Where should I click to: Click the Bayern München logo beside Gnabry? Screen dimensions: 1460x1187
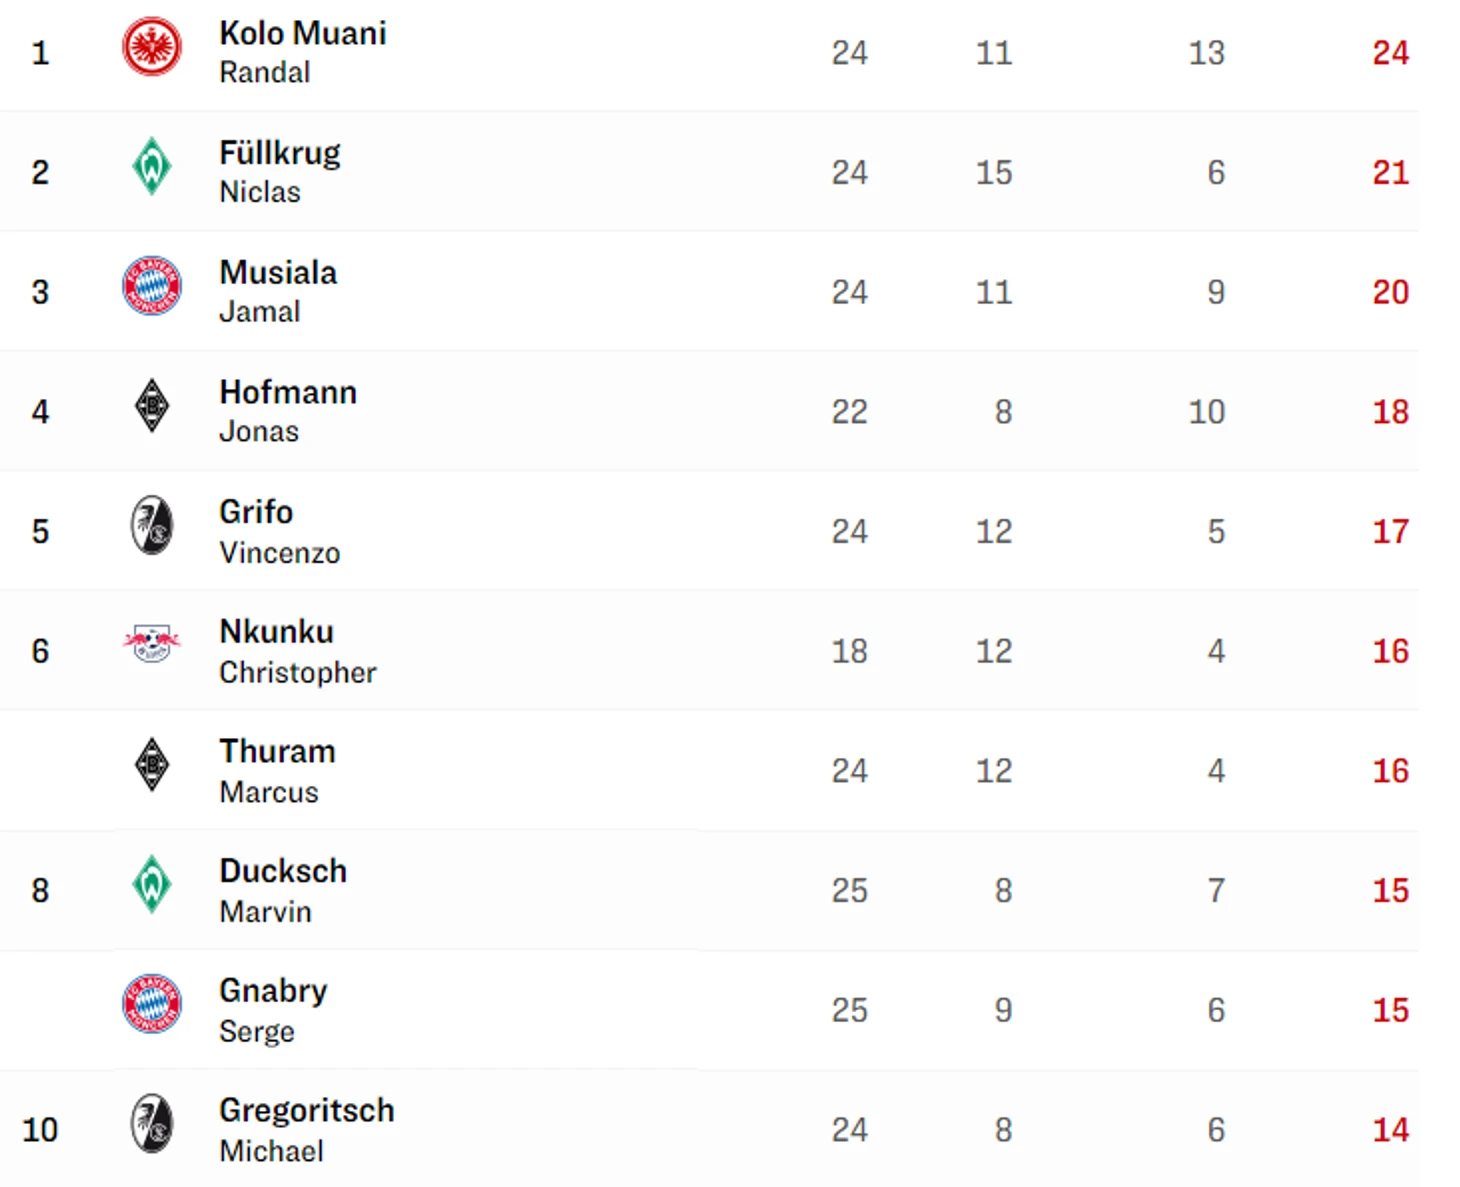click(152, 1004)
